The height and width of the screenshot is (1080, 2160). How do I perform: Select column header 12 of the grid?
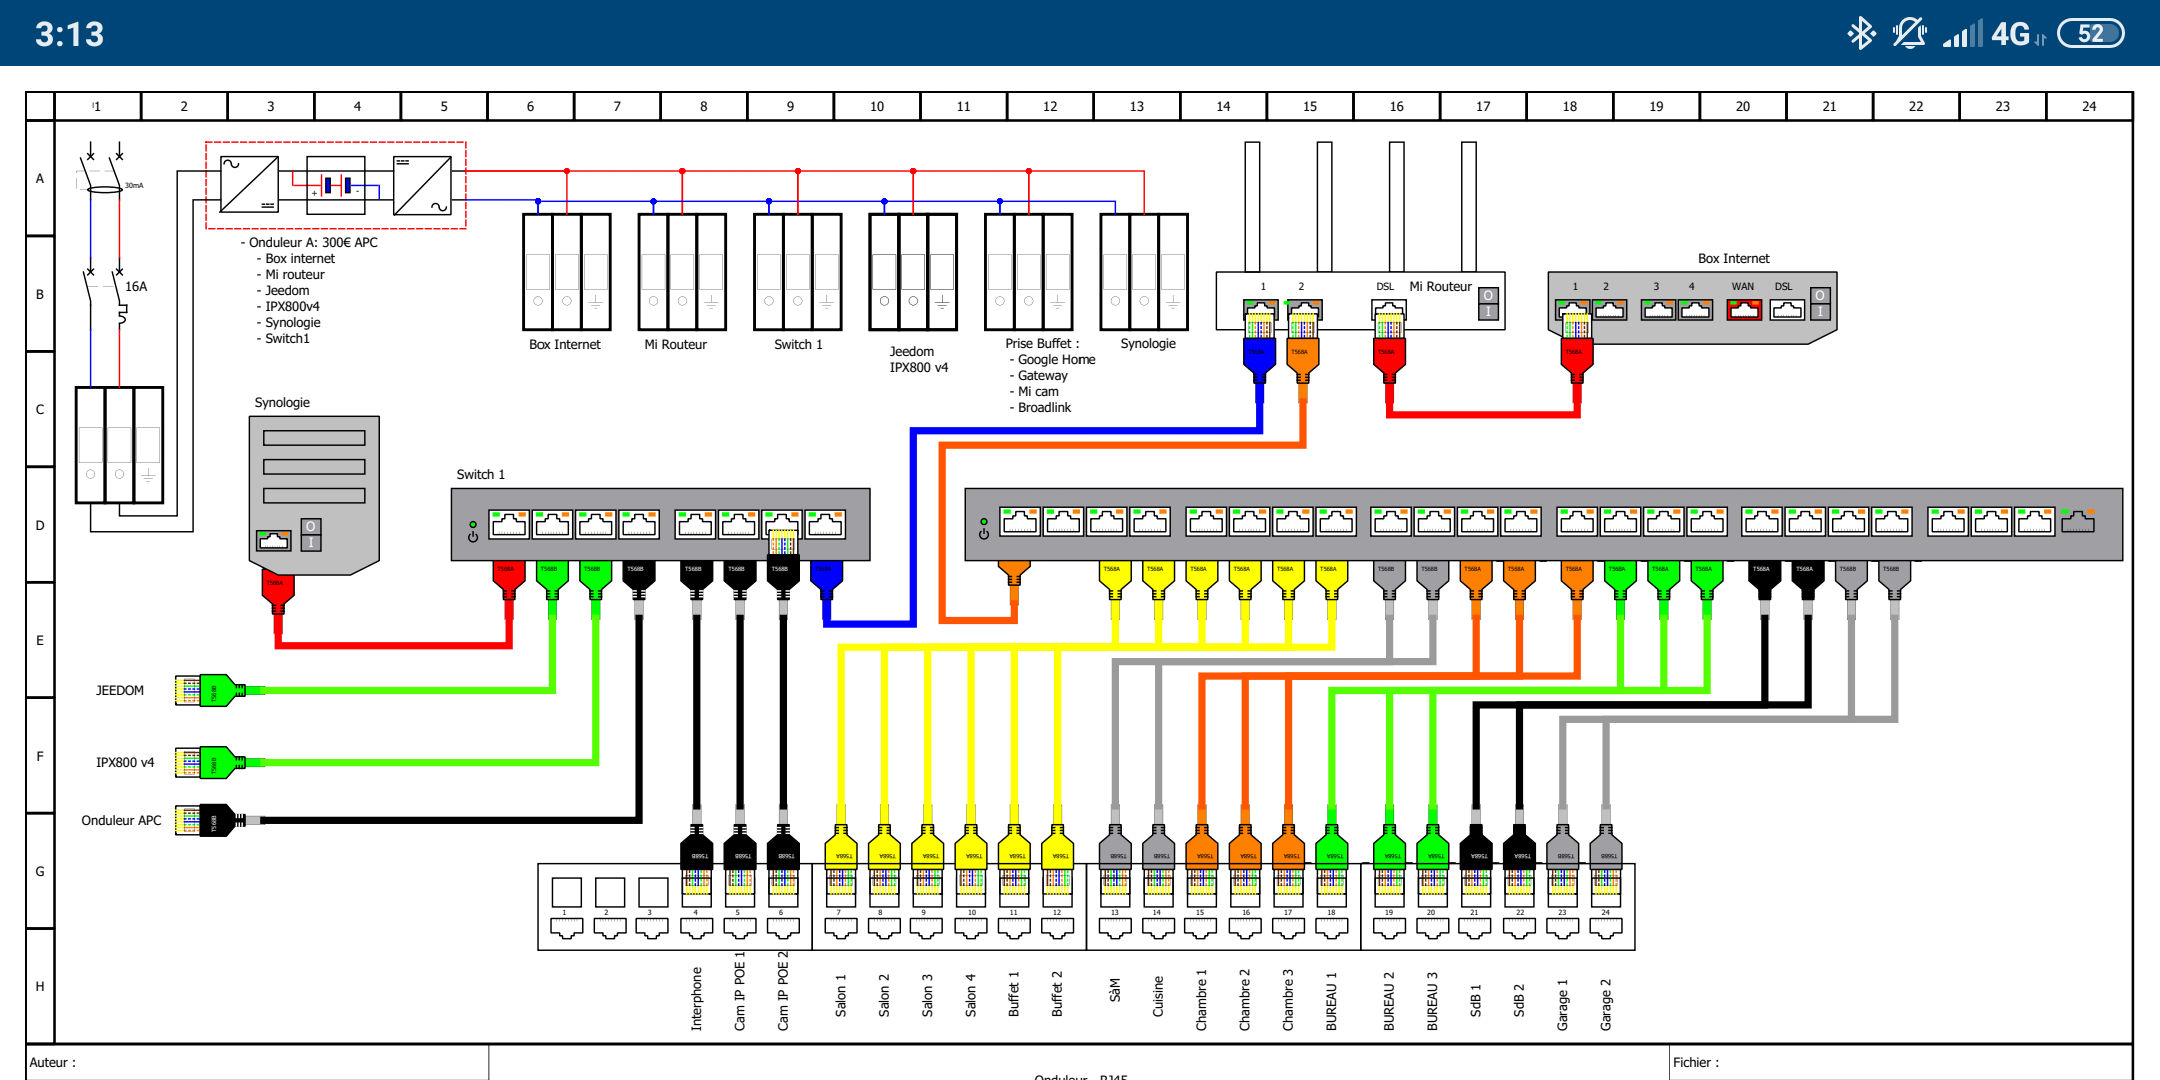1050,106
